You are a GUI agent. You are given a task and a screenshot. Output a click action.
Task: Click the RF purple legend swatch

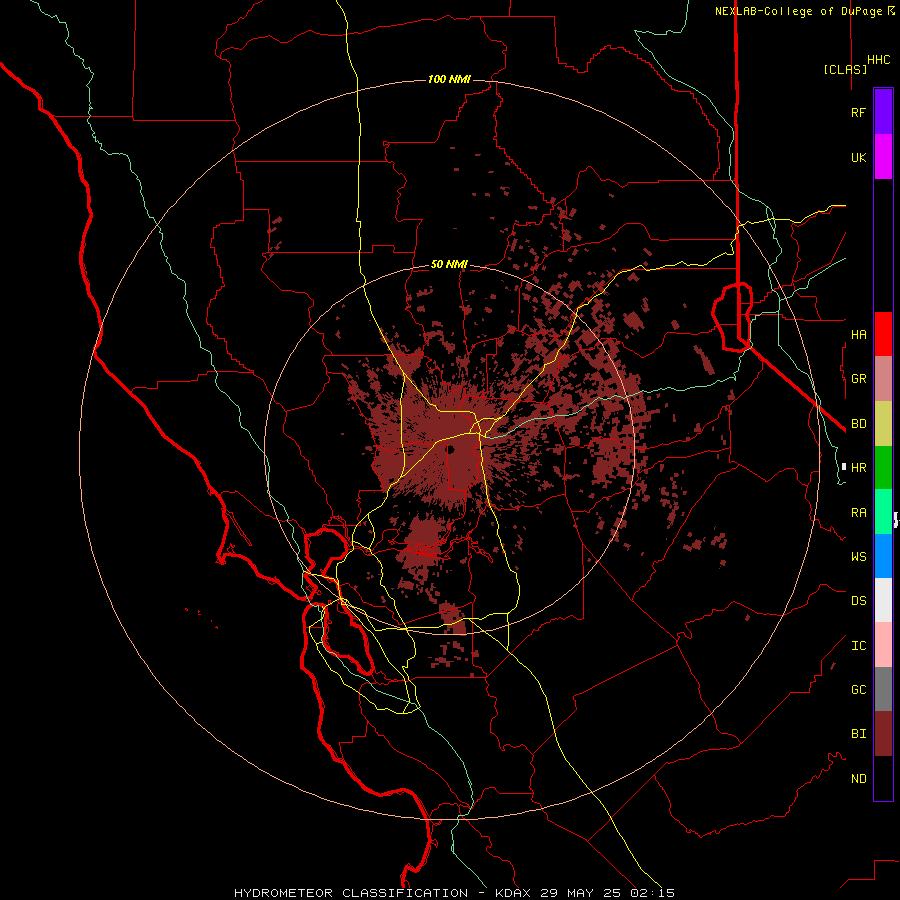tap(883, 112)
